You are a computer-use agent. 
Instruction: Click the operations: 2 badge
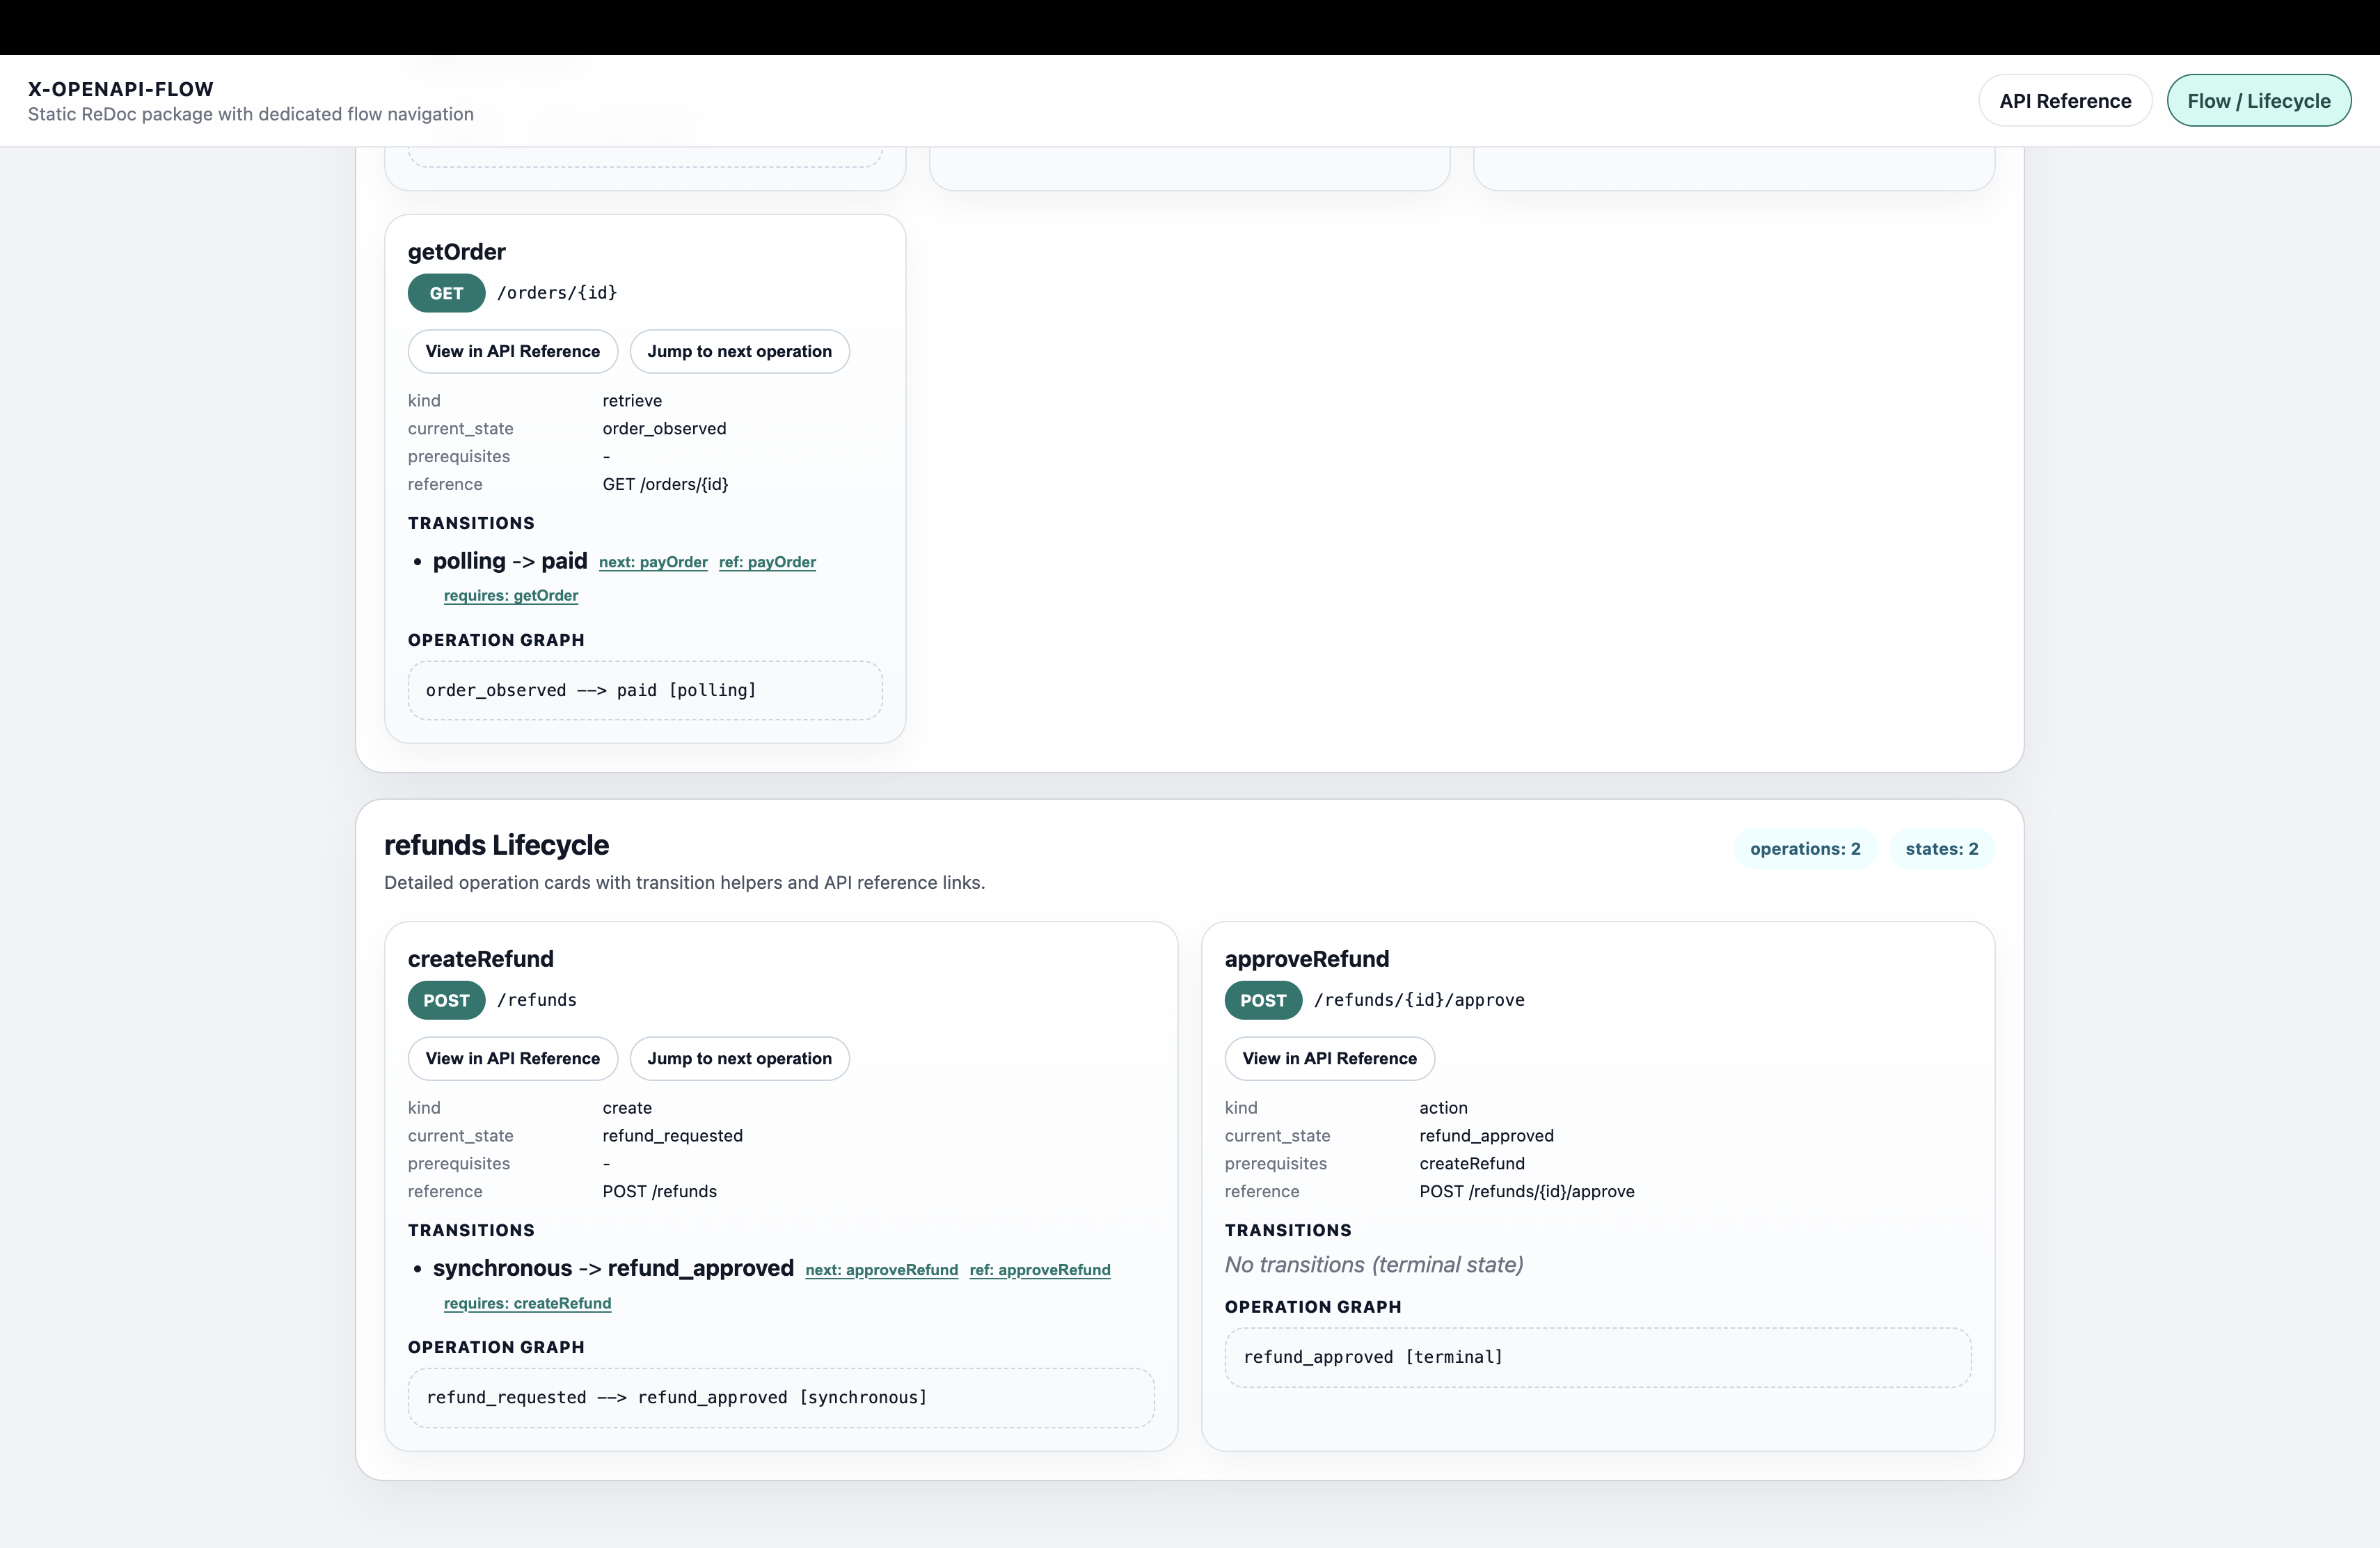tap(1804, 847)
